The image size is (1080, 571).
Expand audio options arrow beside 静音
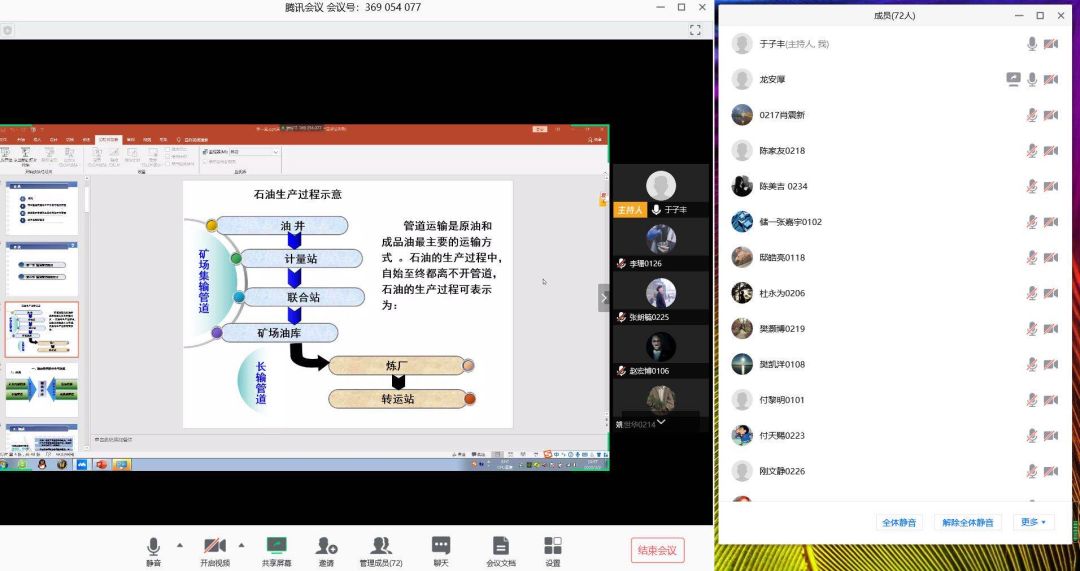pos(180,545)
